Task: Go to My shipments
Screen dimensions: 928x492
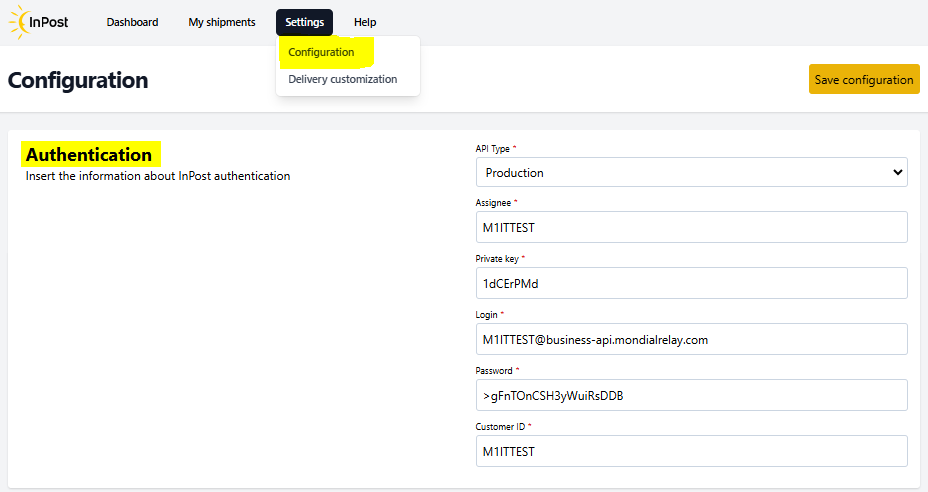Action: tap(222, 22)
